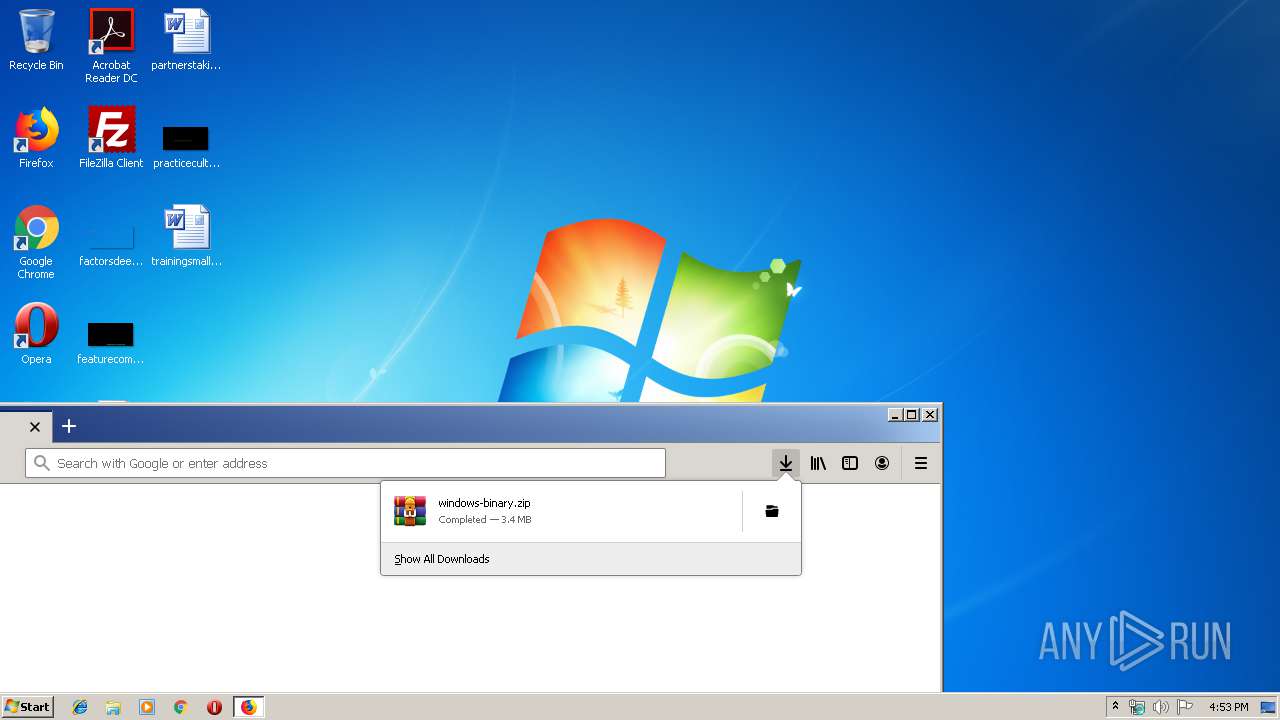
Task: Launch Chrome from the taskbar
Action: (x=181, y=707)
